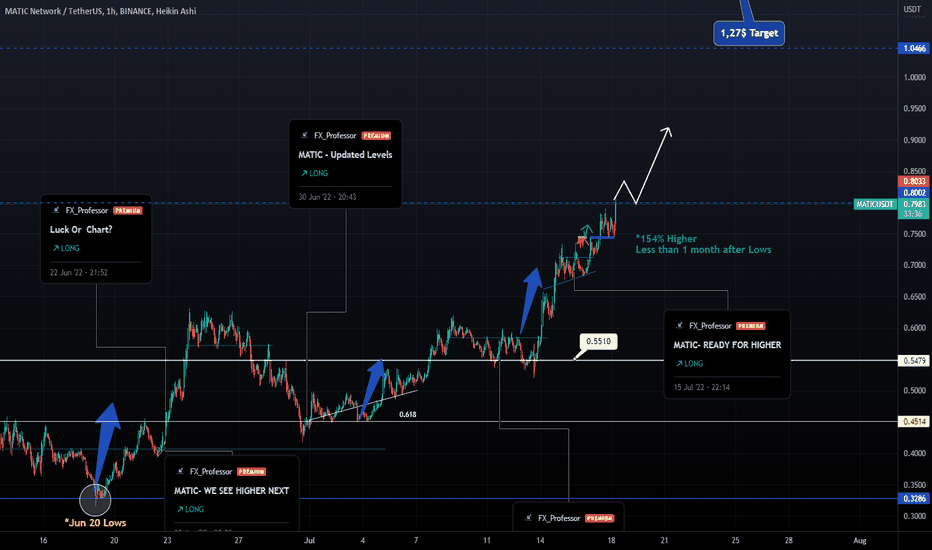Click the 0.4514 horizontal line price tag

pyautogui.click(x=914, y=422)
